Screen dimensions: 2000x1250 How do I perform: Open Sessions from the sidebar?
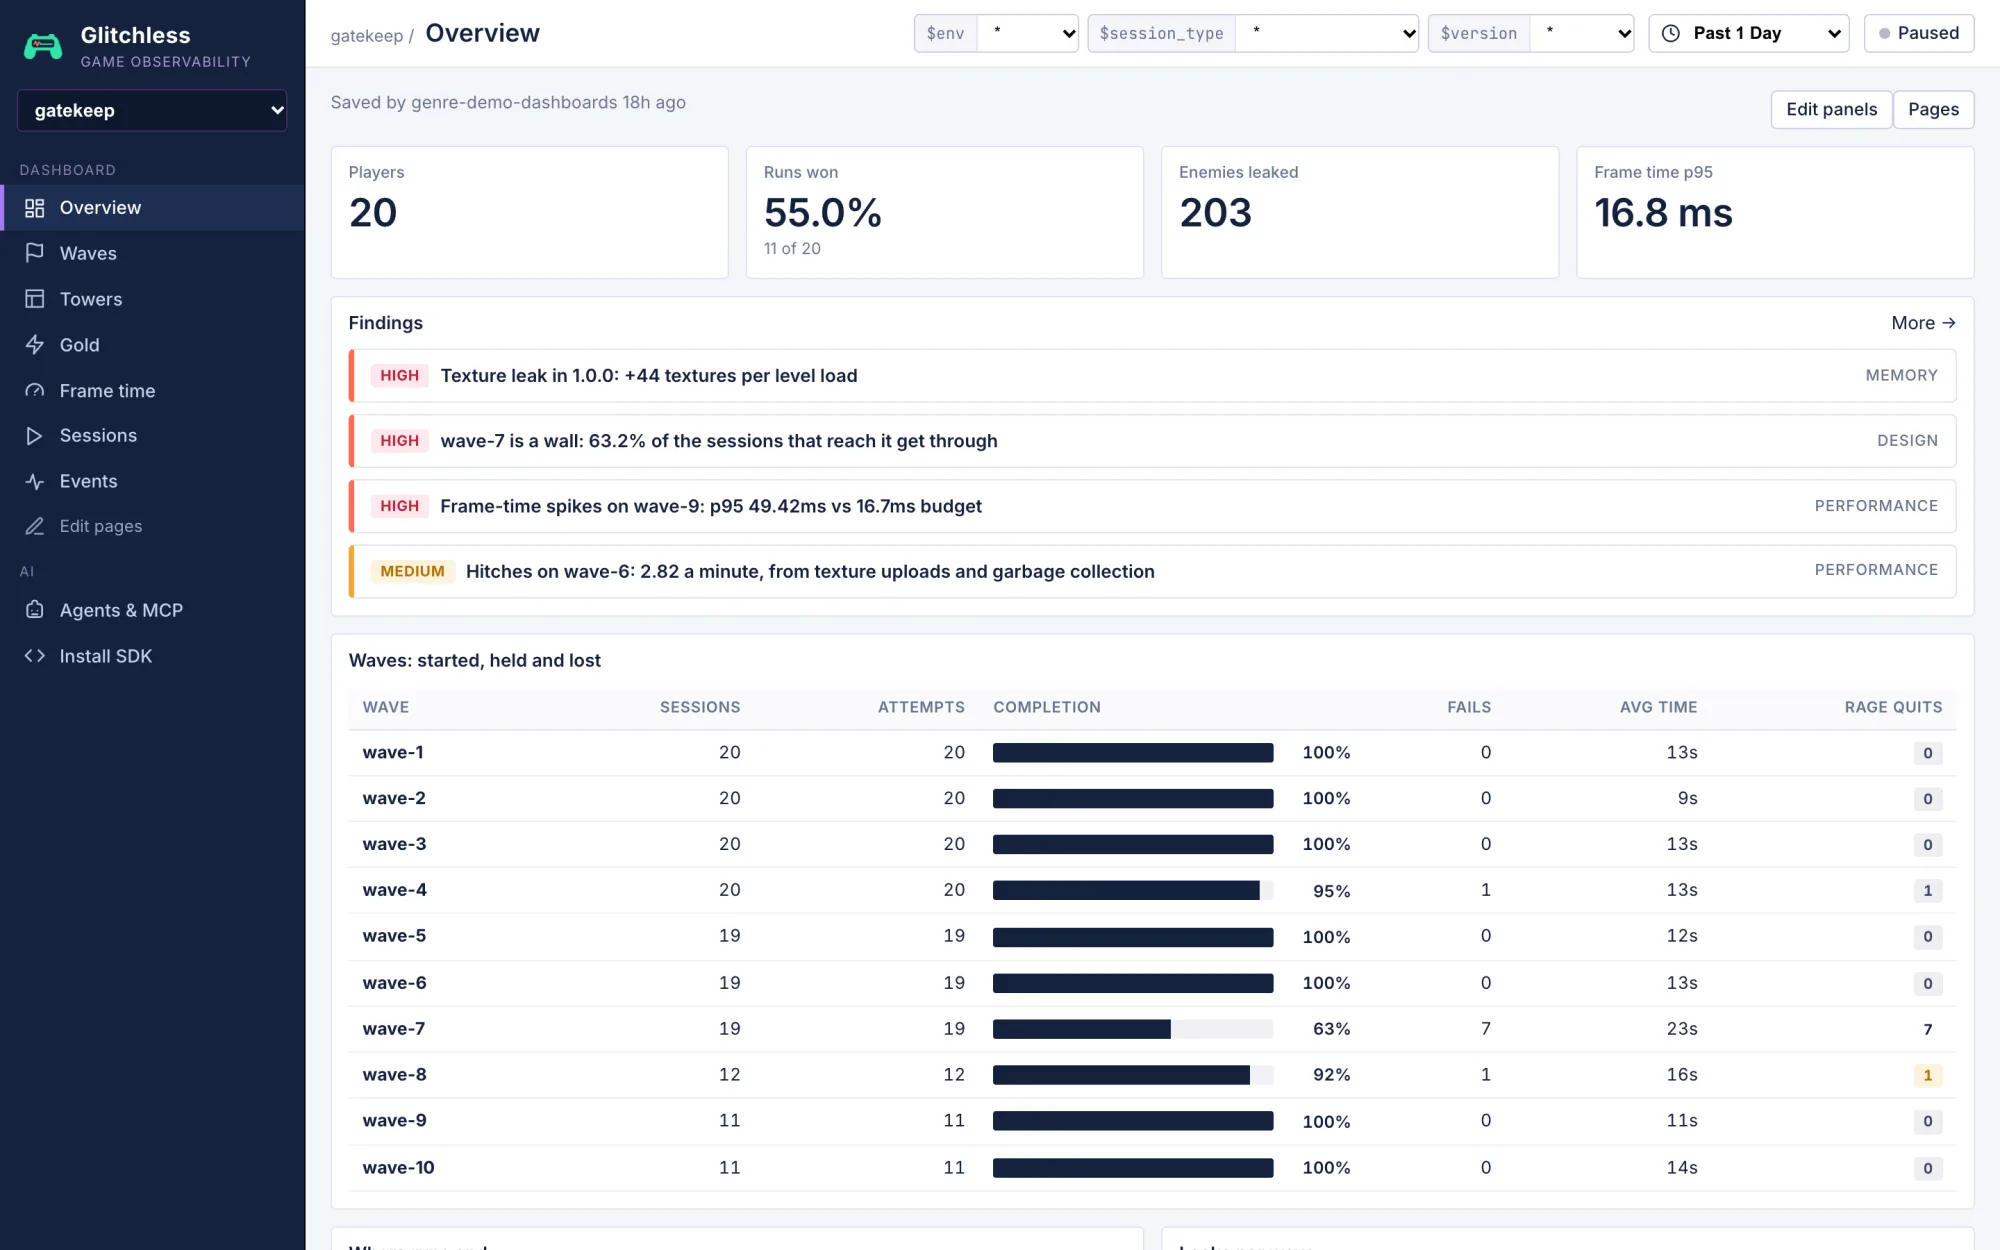[152, 436]
